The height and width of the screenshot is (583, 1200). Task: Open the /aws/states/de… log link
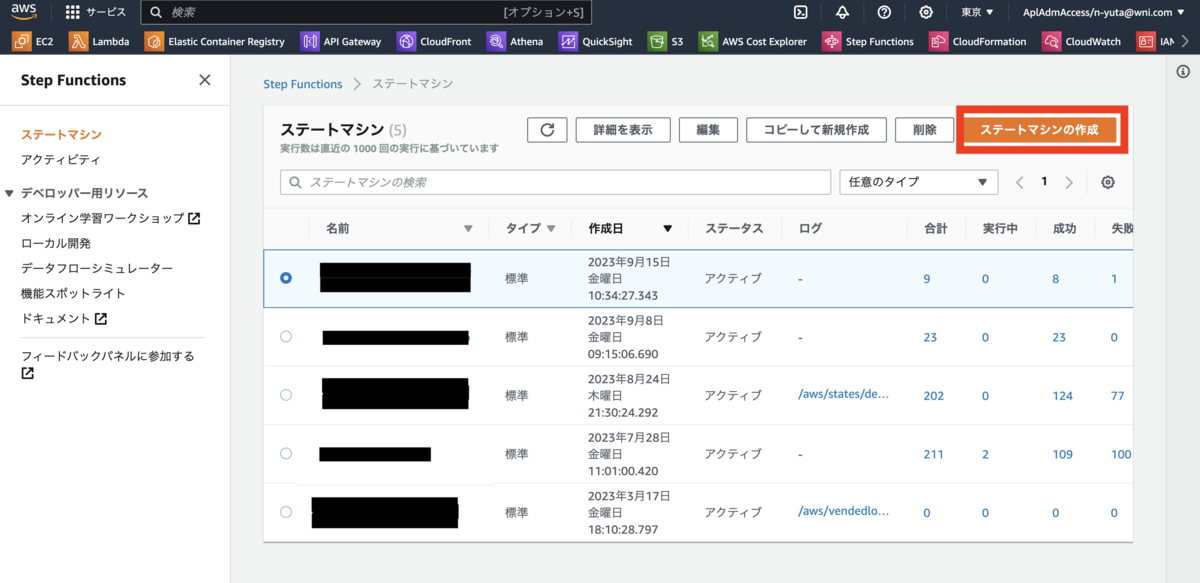[843, 395]
